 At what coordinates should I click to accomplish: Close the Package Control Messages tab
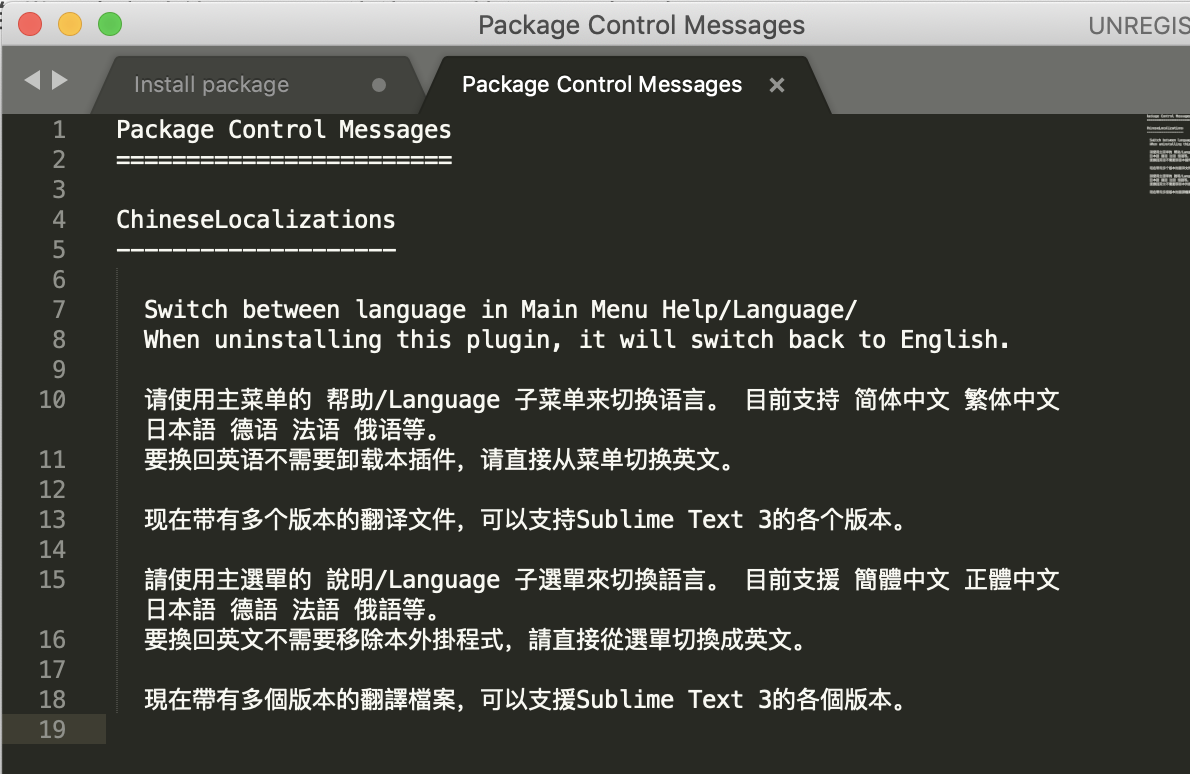click(776, 85)
